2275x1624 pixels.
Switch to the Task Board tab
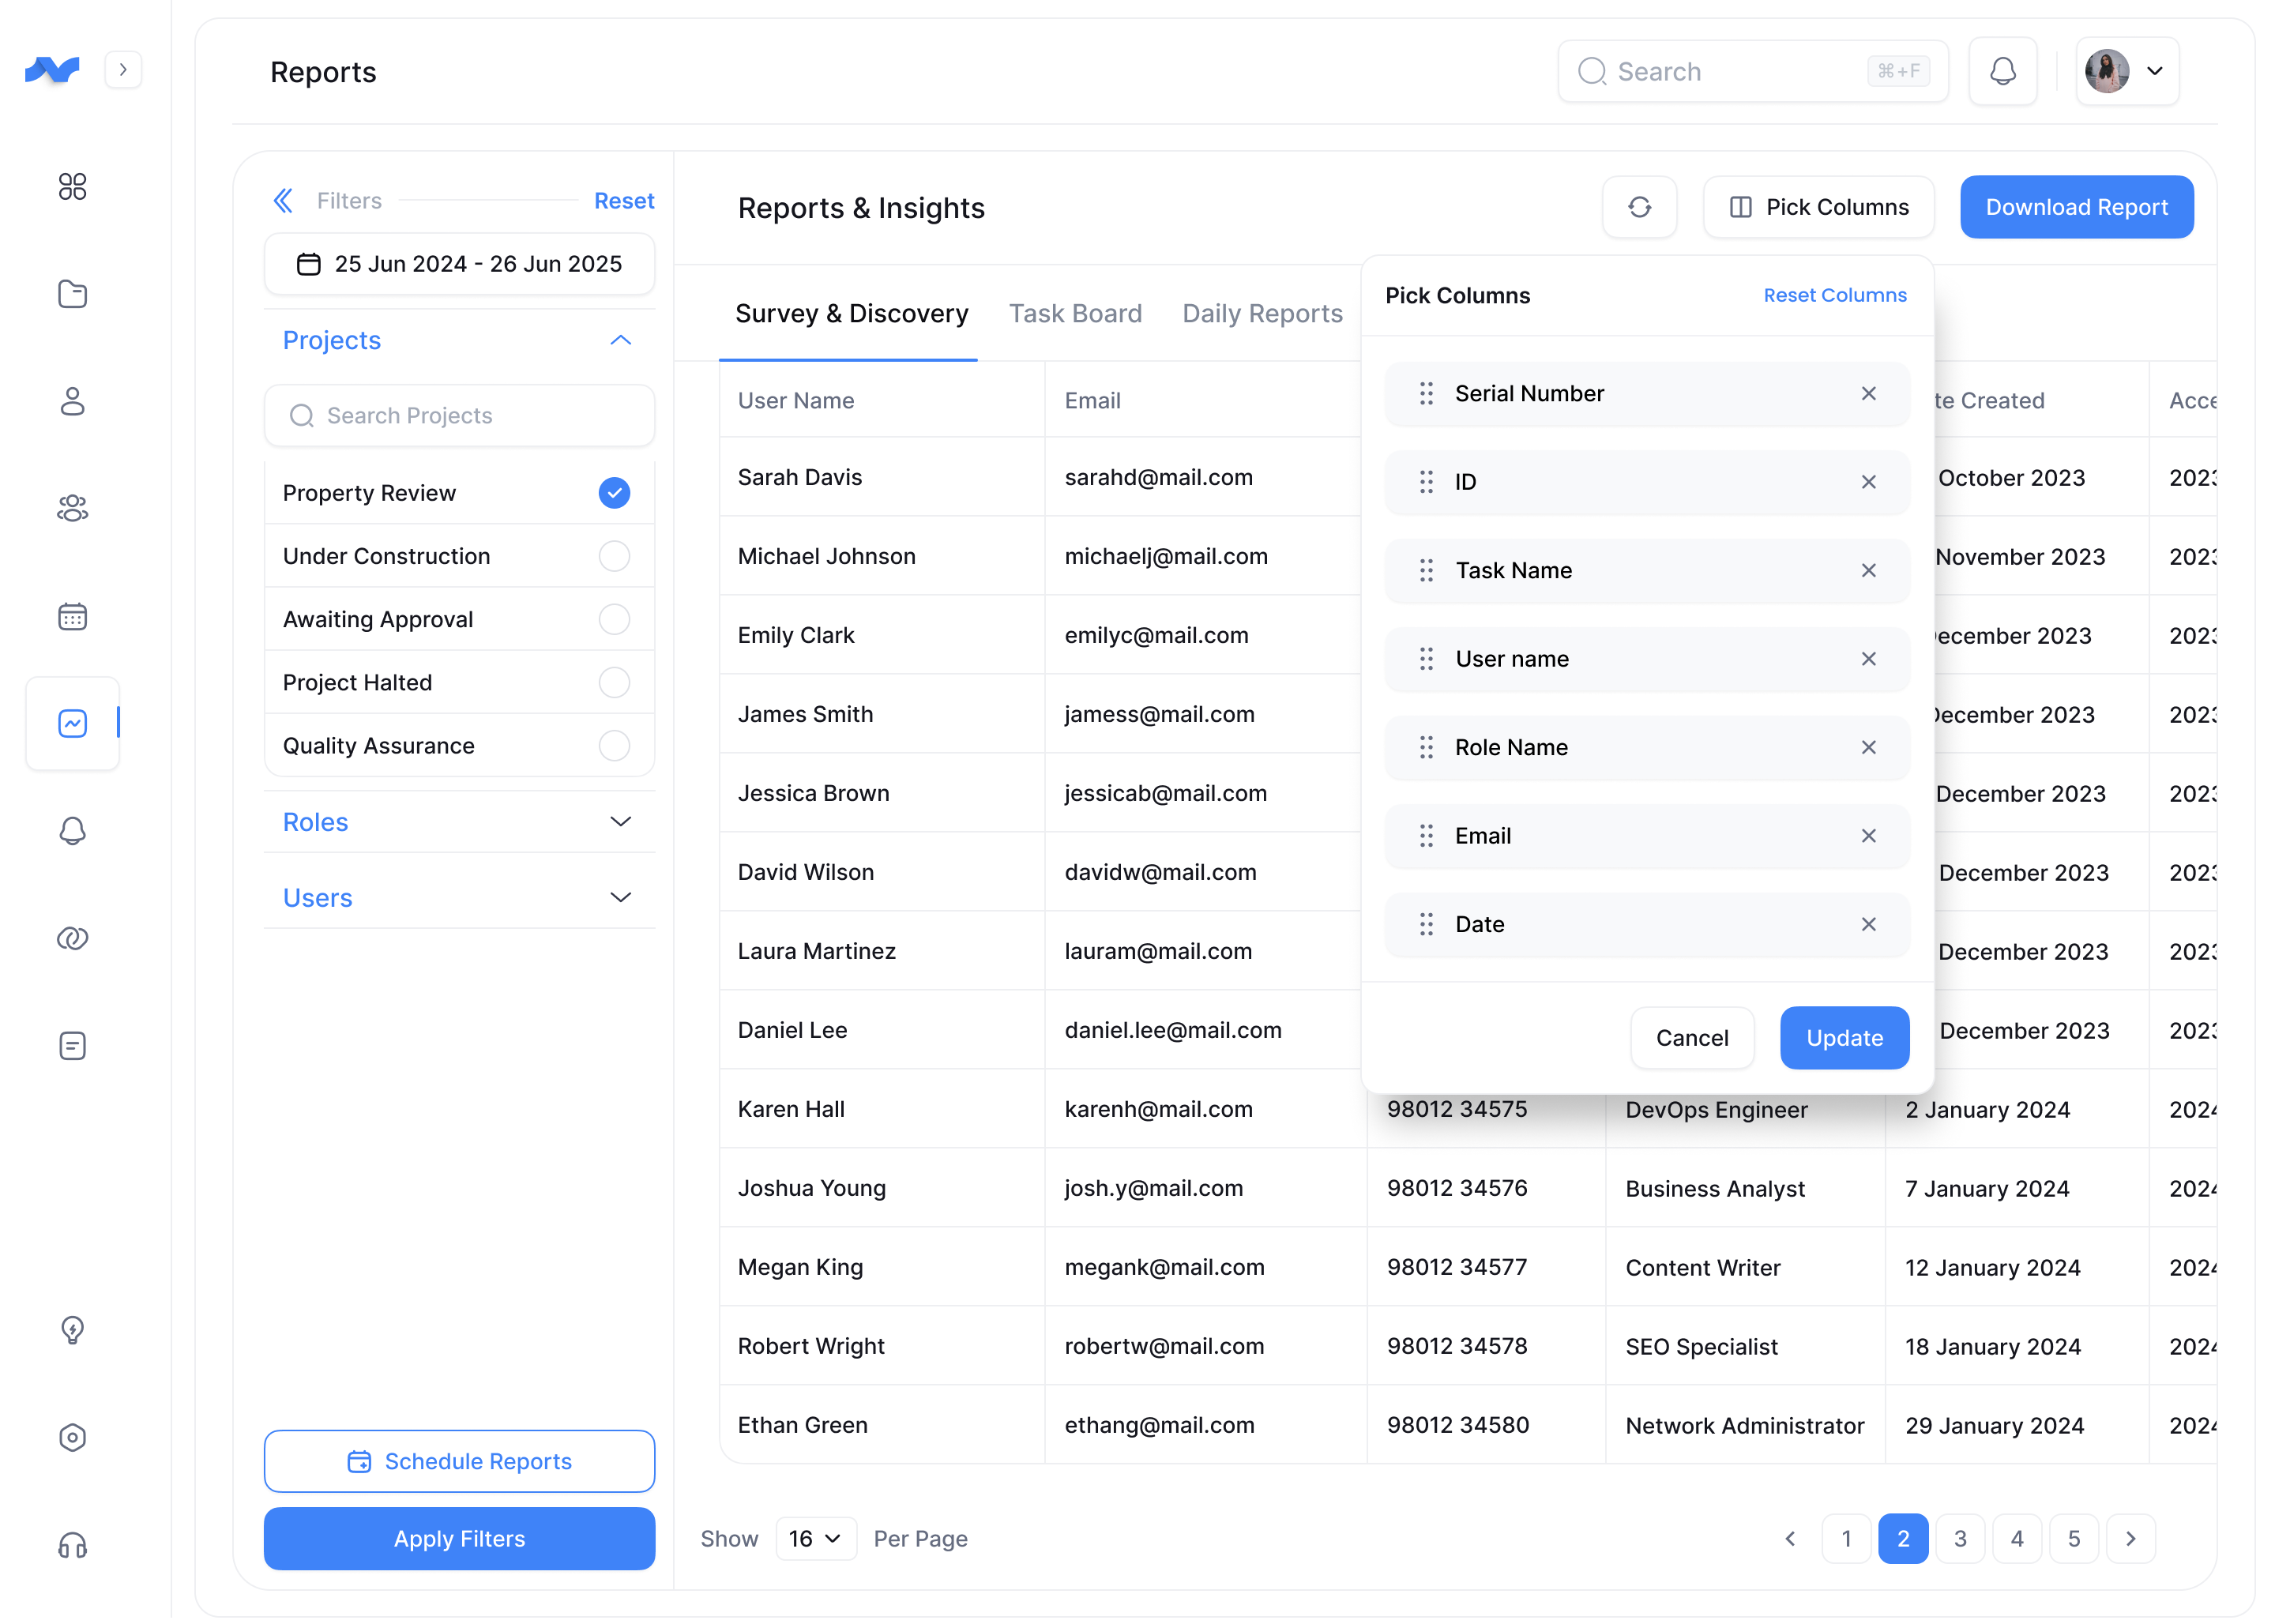tap(1074, 314)
